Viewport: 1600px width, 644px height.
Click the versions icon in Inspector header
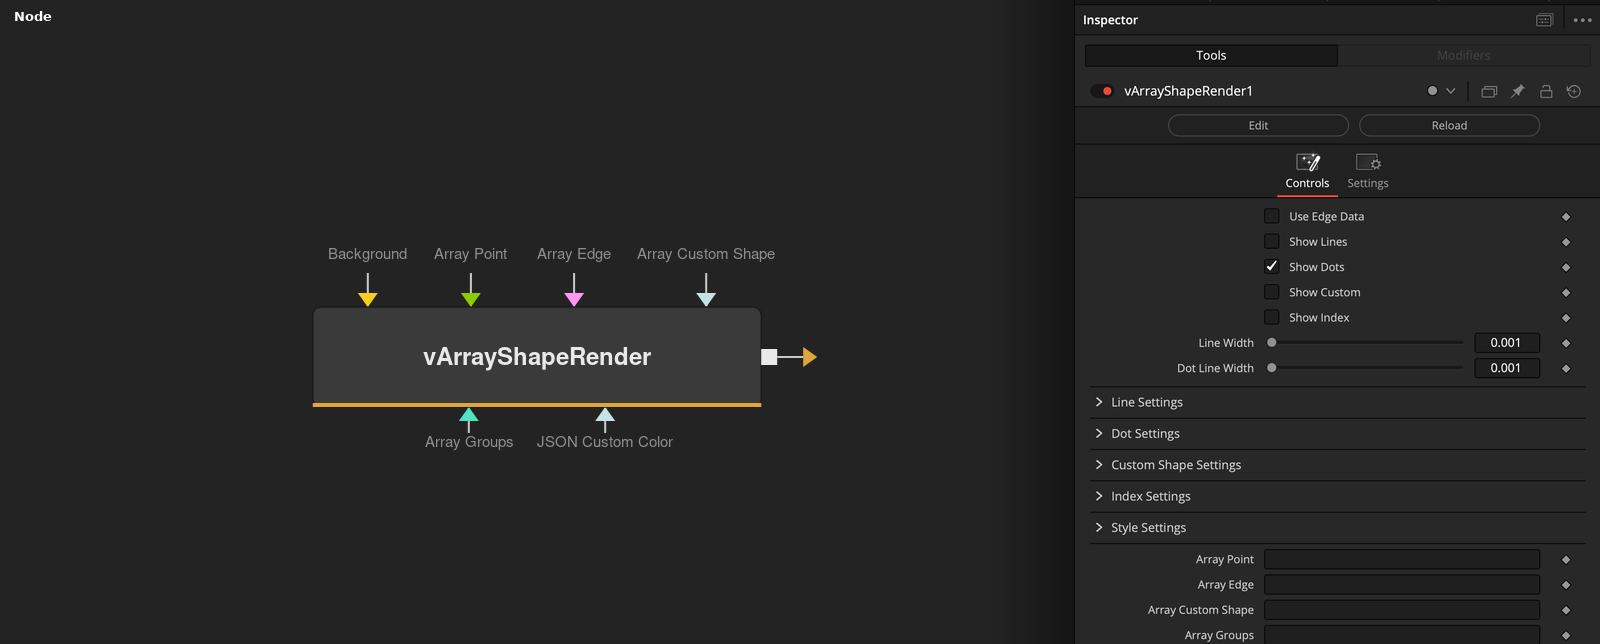(1489, 91)
